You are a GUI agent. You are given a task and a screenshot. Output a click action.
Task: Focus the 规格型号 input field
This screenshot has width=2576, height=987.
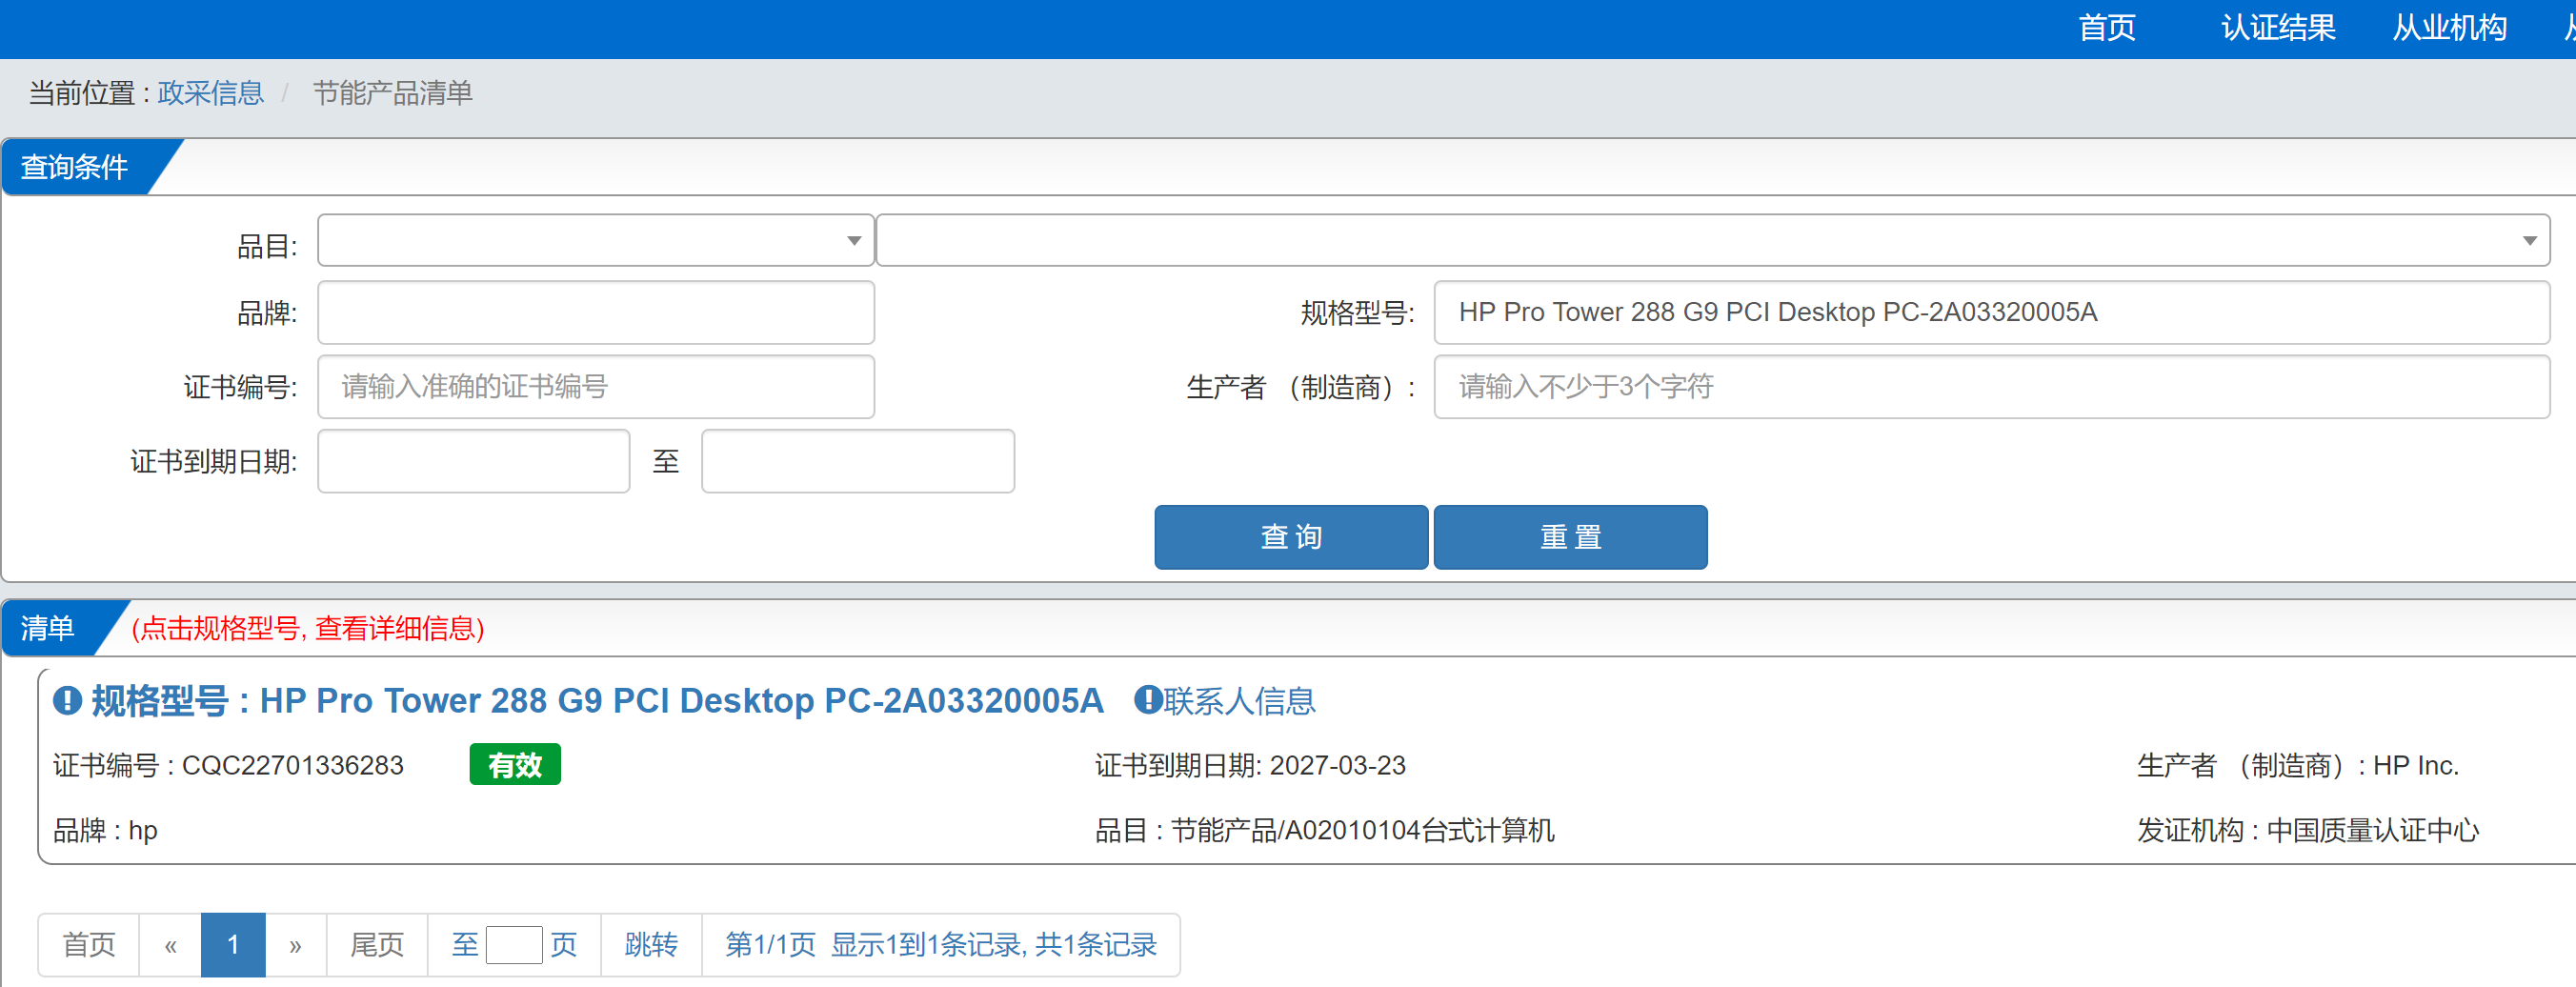[x=1991, y=312]
